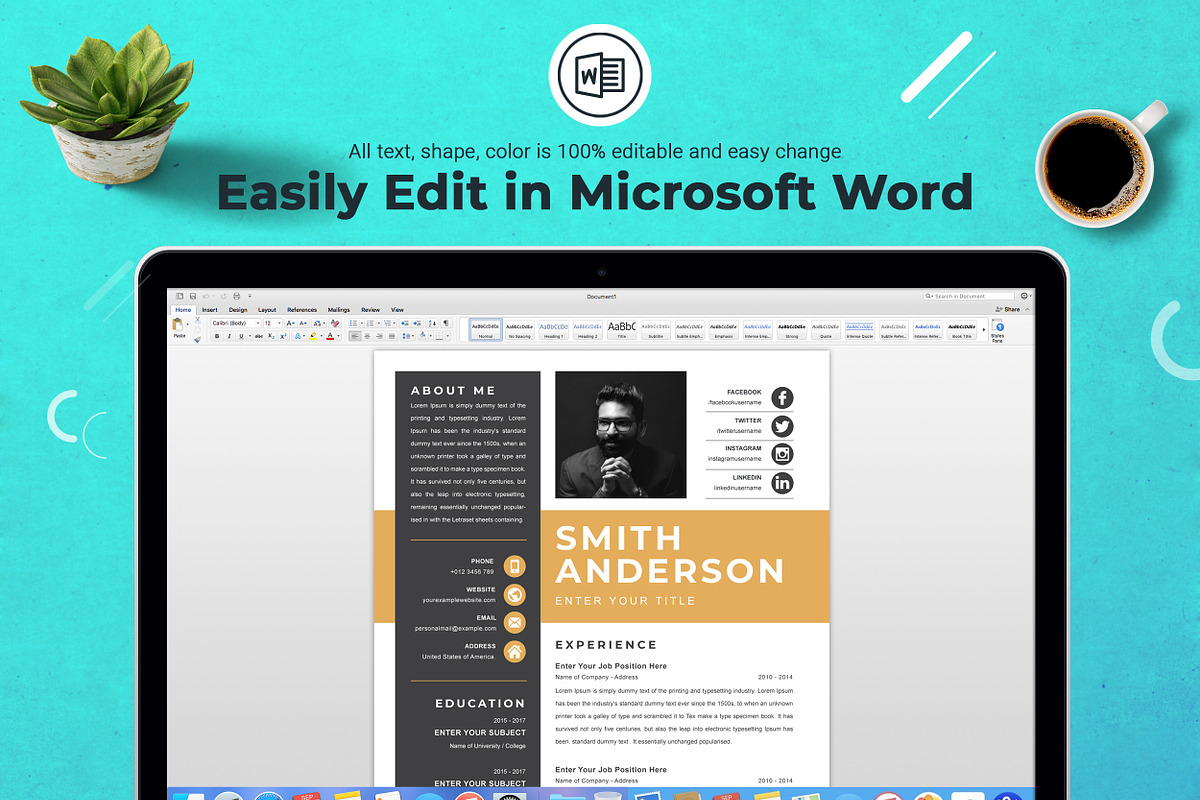Screen dimensions: 1200x800
Task: Click the bullets list icon
Action: (354, 322)
